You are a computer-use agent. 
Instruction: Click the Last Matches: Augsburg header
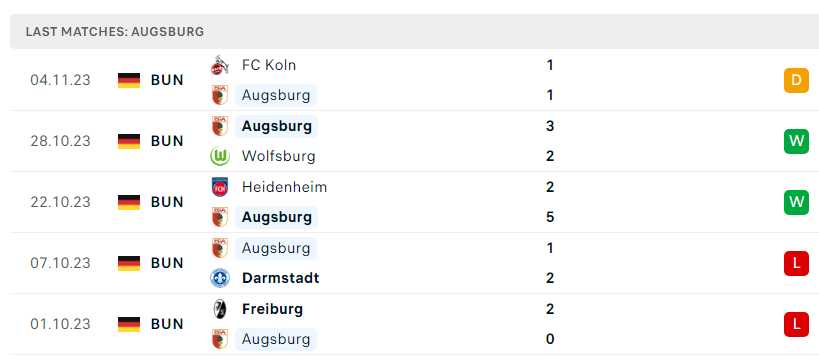tap(115, 32)
